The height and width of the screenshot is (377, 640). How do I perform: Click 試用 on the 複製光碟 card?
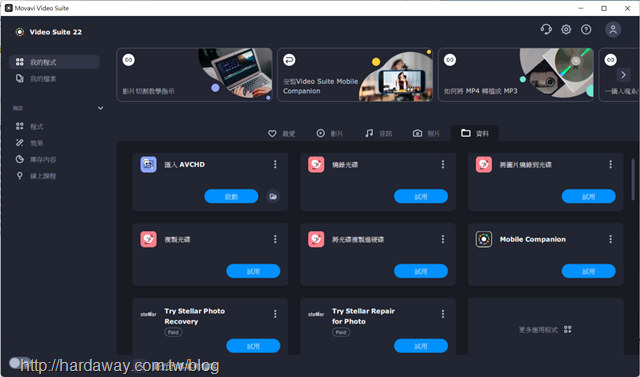coord(253,271)
